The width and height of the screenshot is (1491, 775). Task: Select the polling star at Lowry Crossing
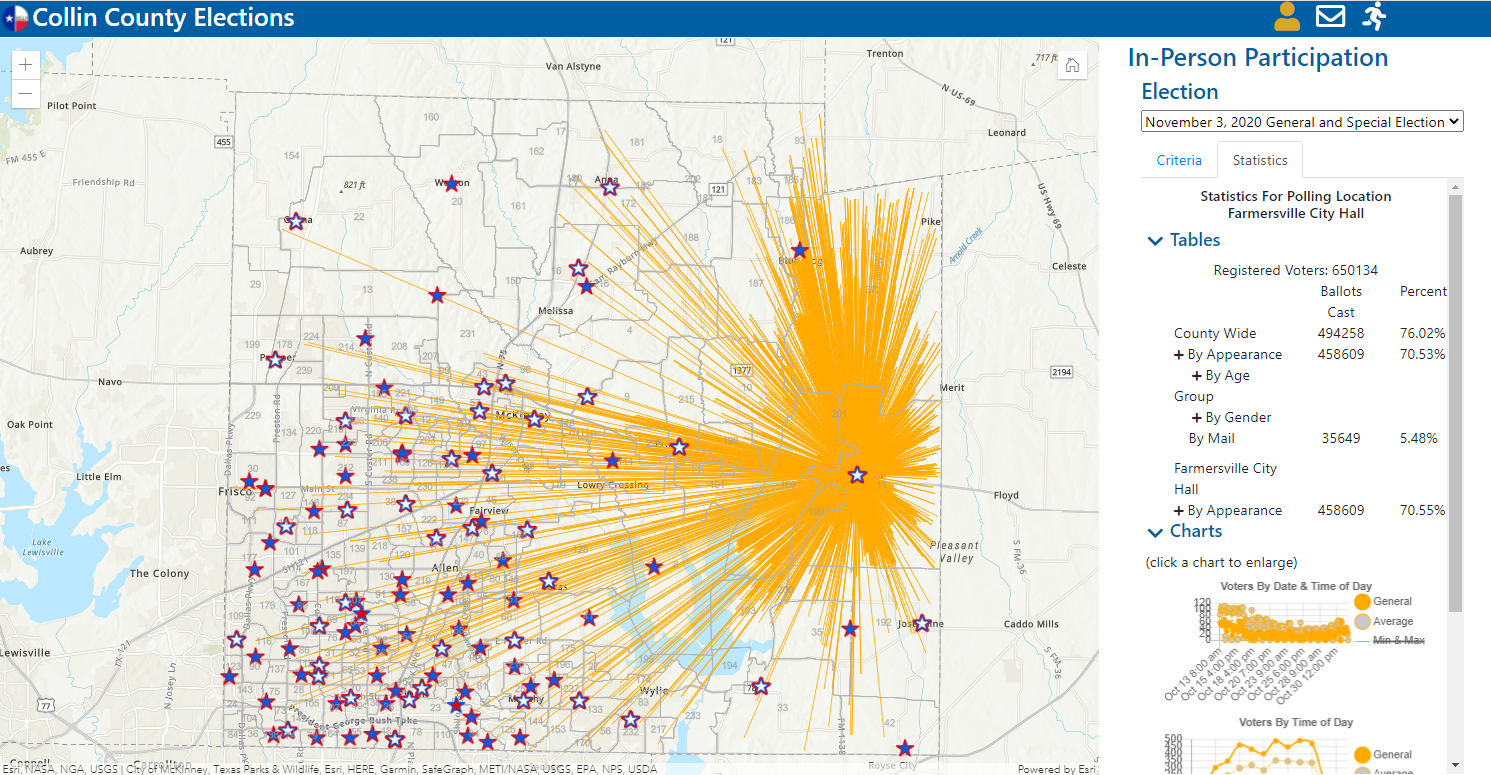[x=612, y=461]
